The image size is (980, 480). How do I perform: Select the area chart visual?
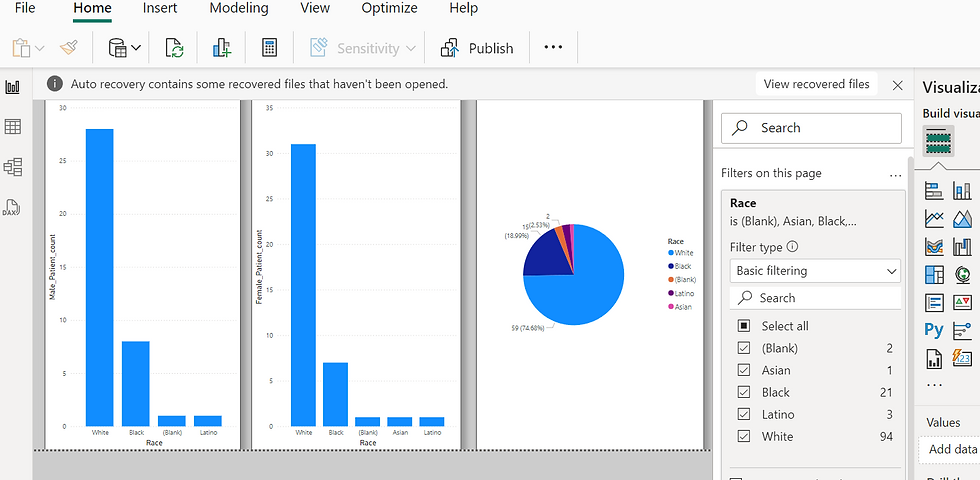coord(962,219)
